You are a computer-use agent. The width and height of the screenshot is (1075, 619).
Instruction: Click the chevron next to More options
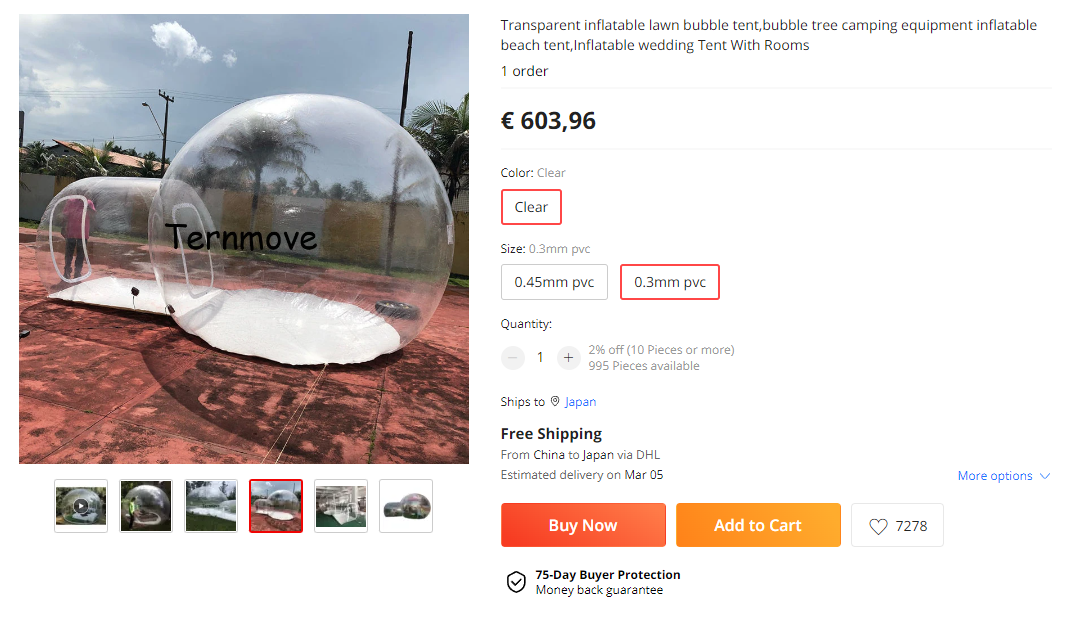(x=1045, y=476)
